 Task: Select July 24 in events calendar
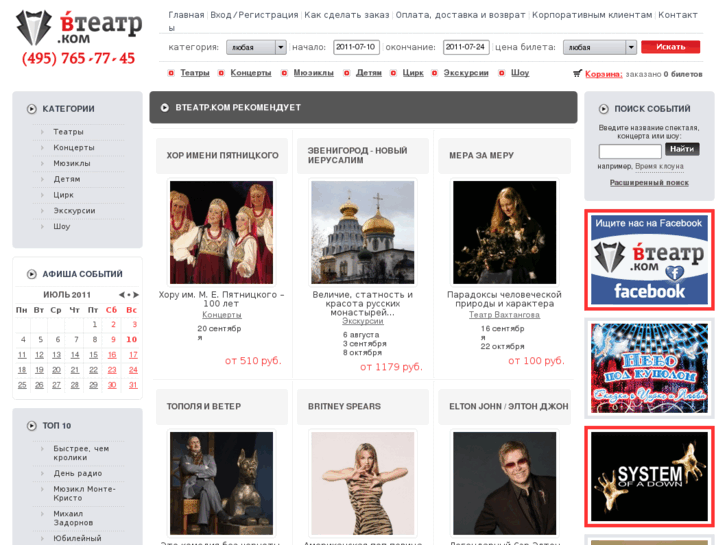coord(133,370)
